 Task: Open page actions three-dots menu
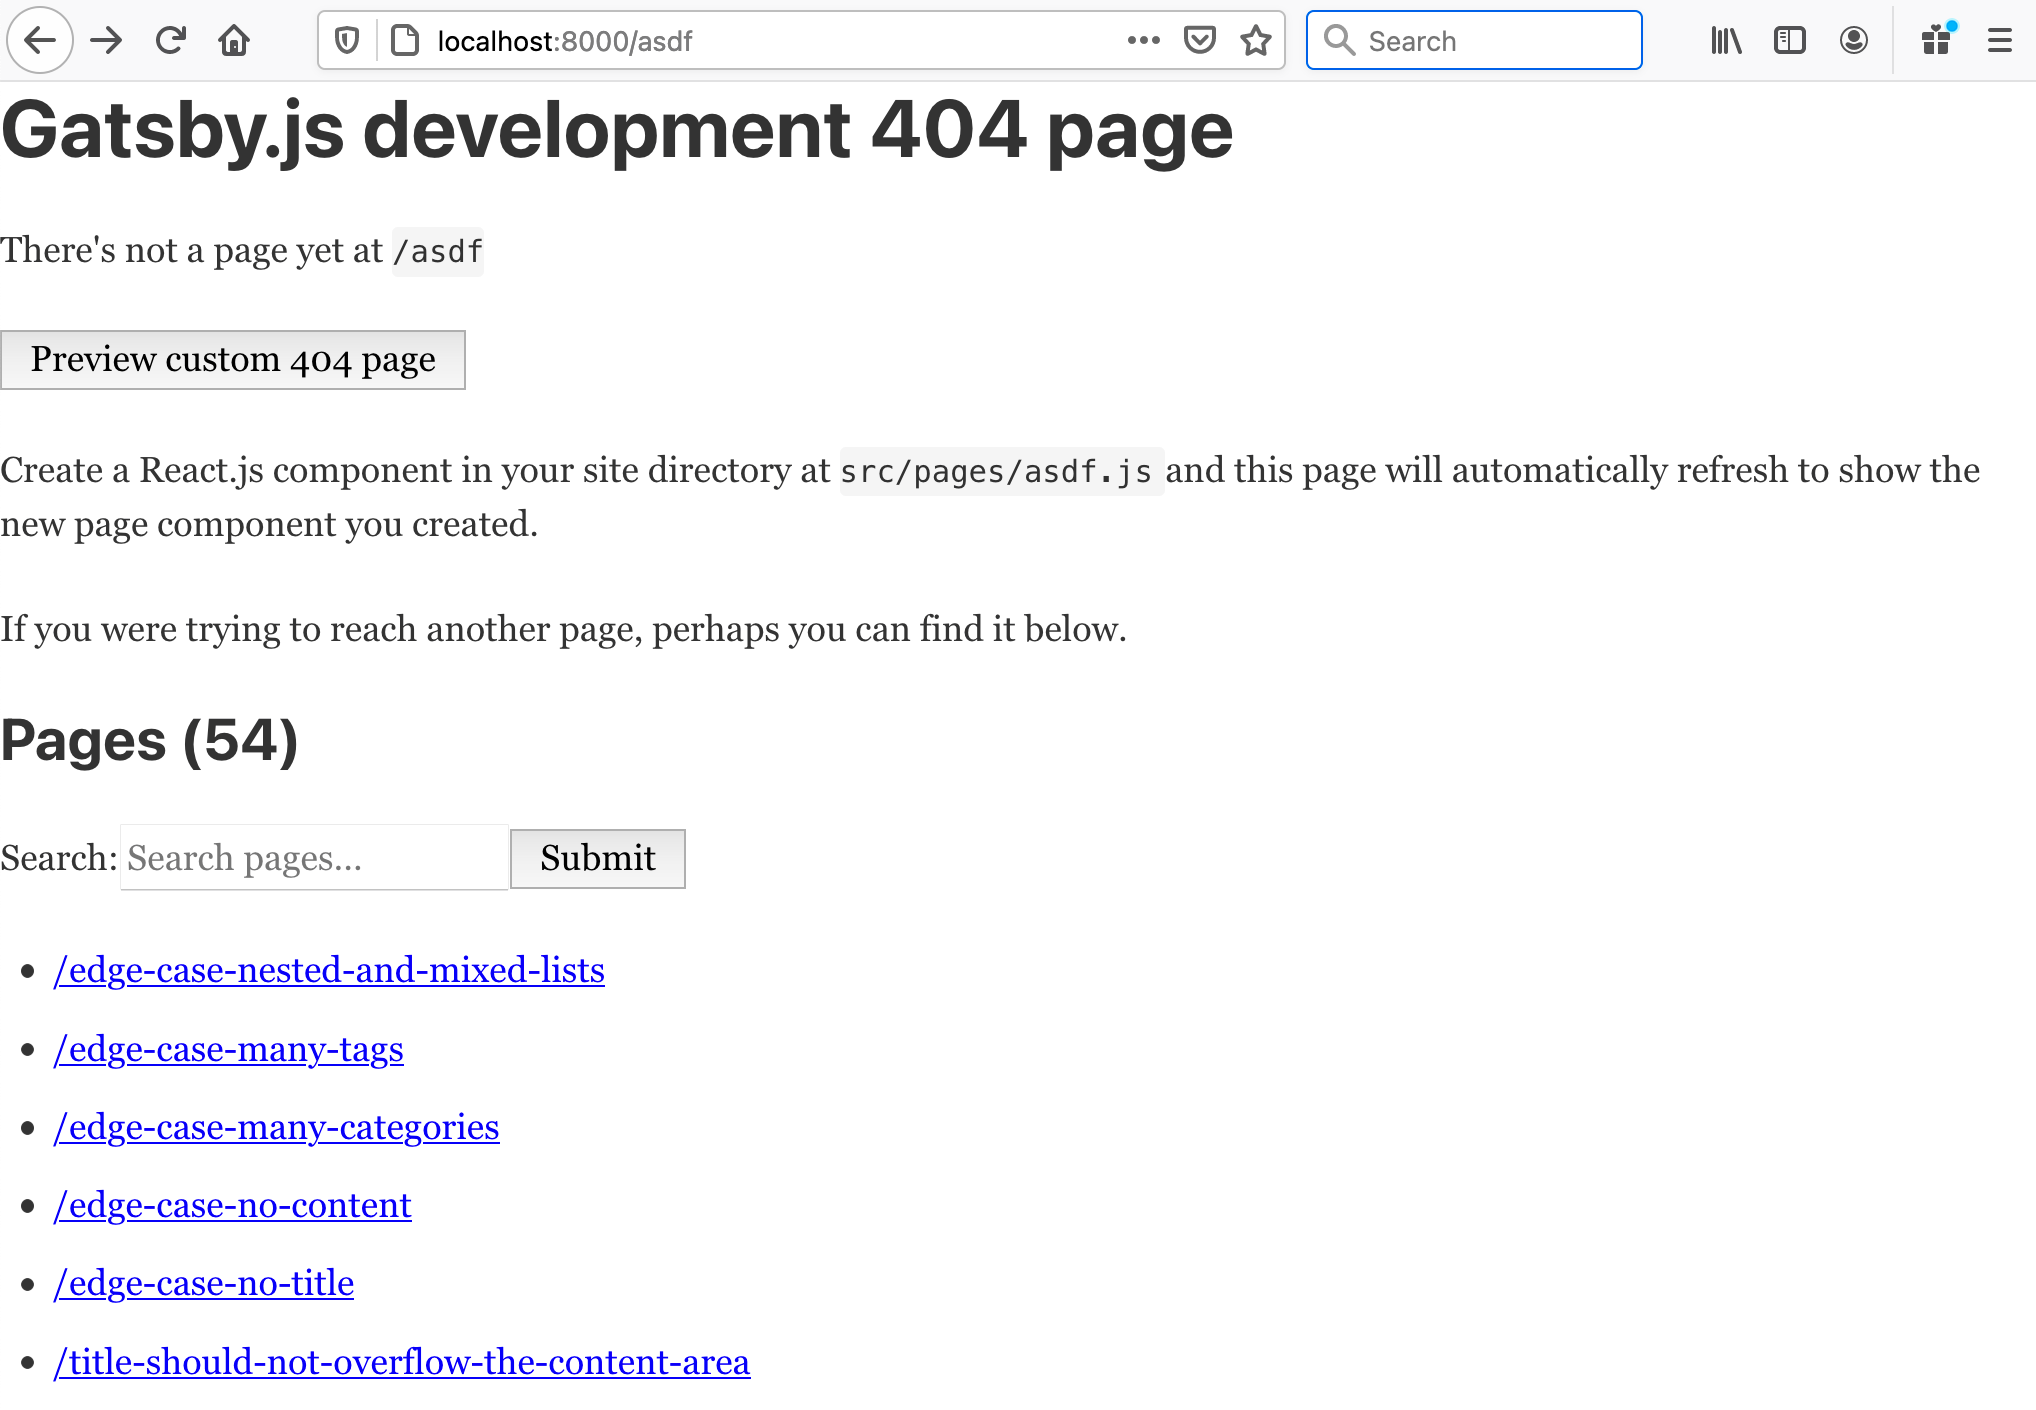click(x=1143, y=40)
